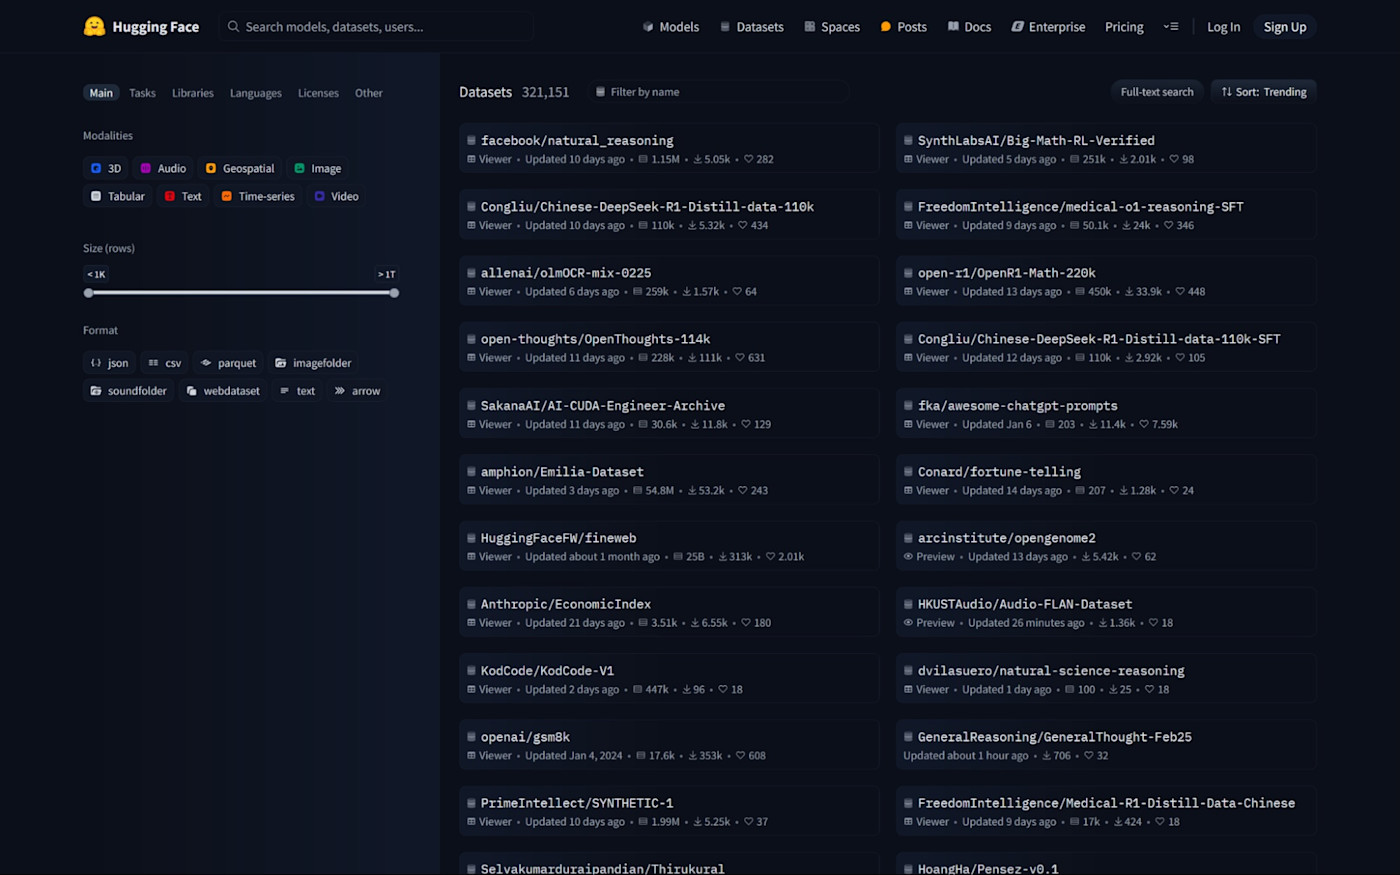The height and width of the screenshot is (875, 1400).
Task: Click the Image modality icon
Action: (x=299, y=168)
